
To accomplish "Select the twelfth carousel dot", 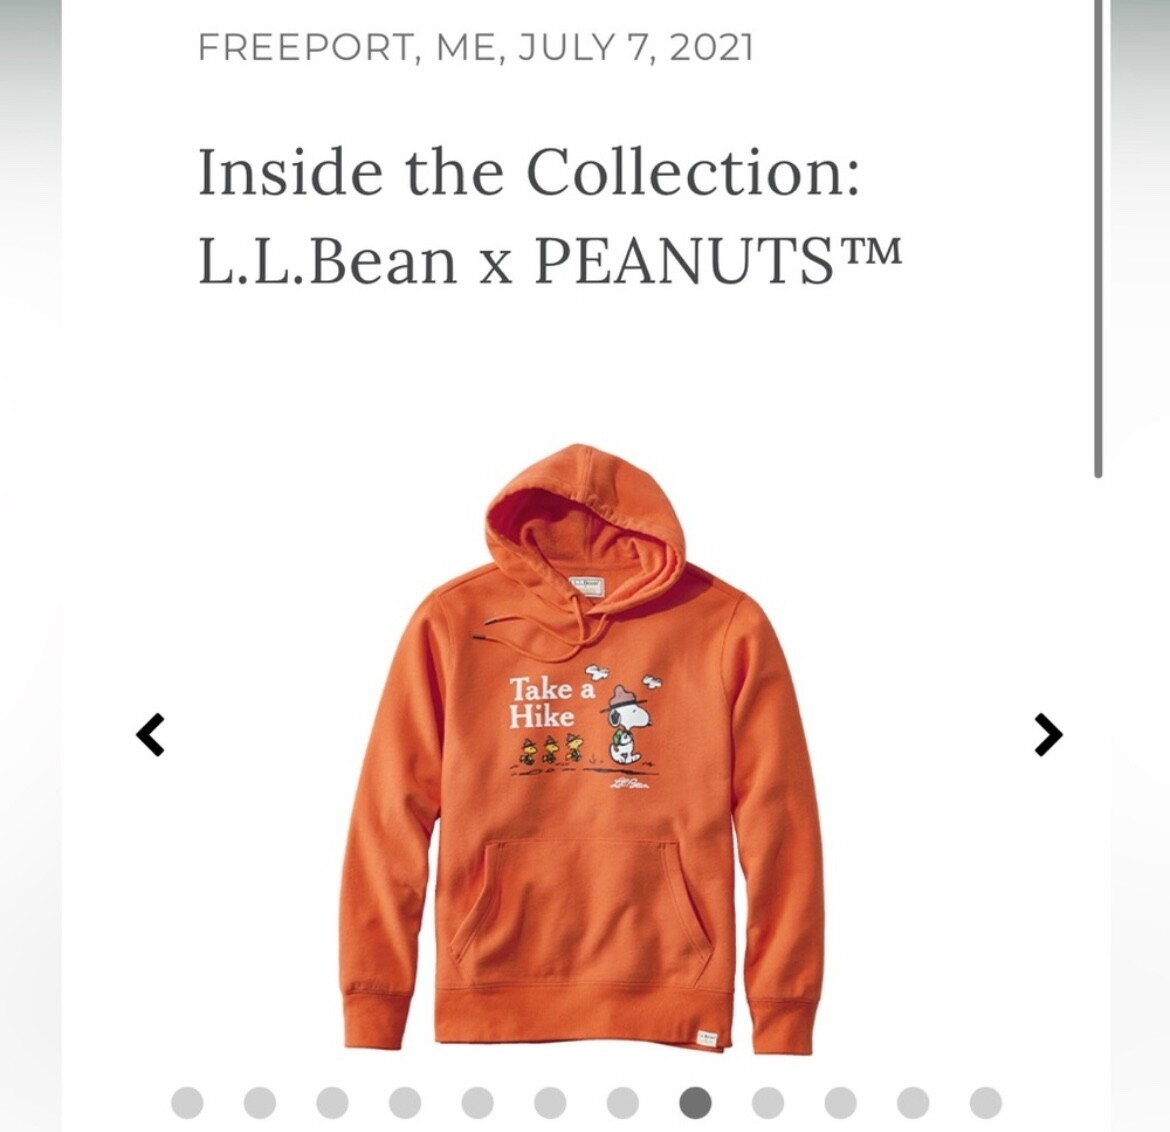I will click(x=985, y=1102).
